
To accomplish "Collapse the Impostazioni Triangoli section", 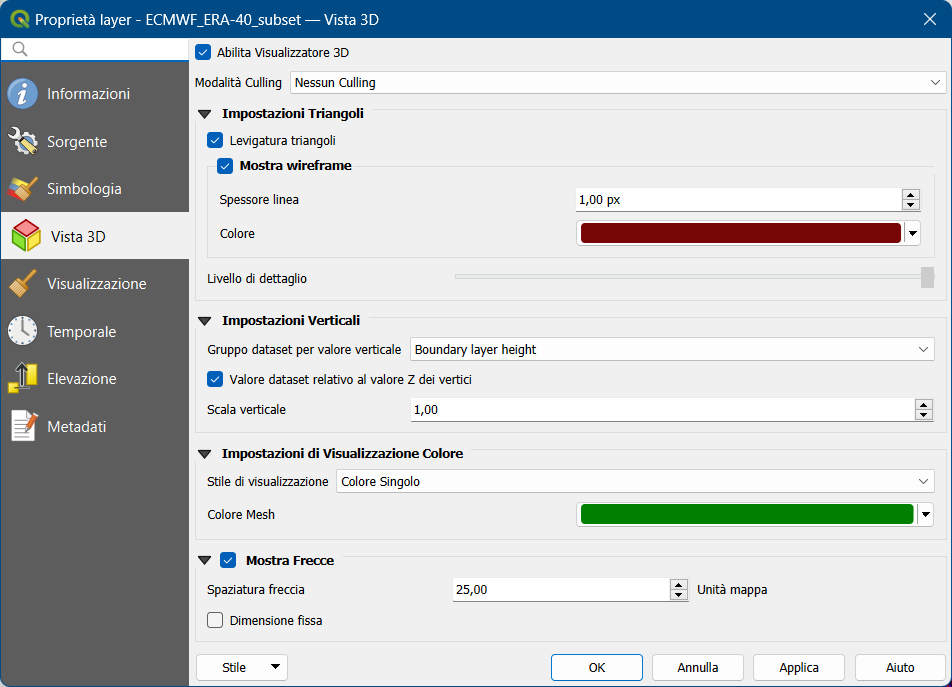I will click(x=205, y=114).
